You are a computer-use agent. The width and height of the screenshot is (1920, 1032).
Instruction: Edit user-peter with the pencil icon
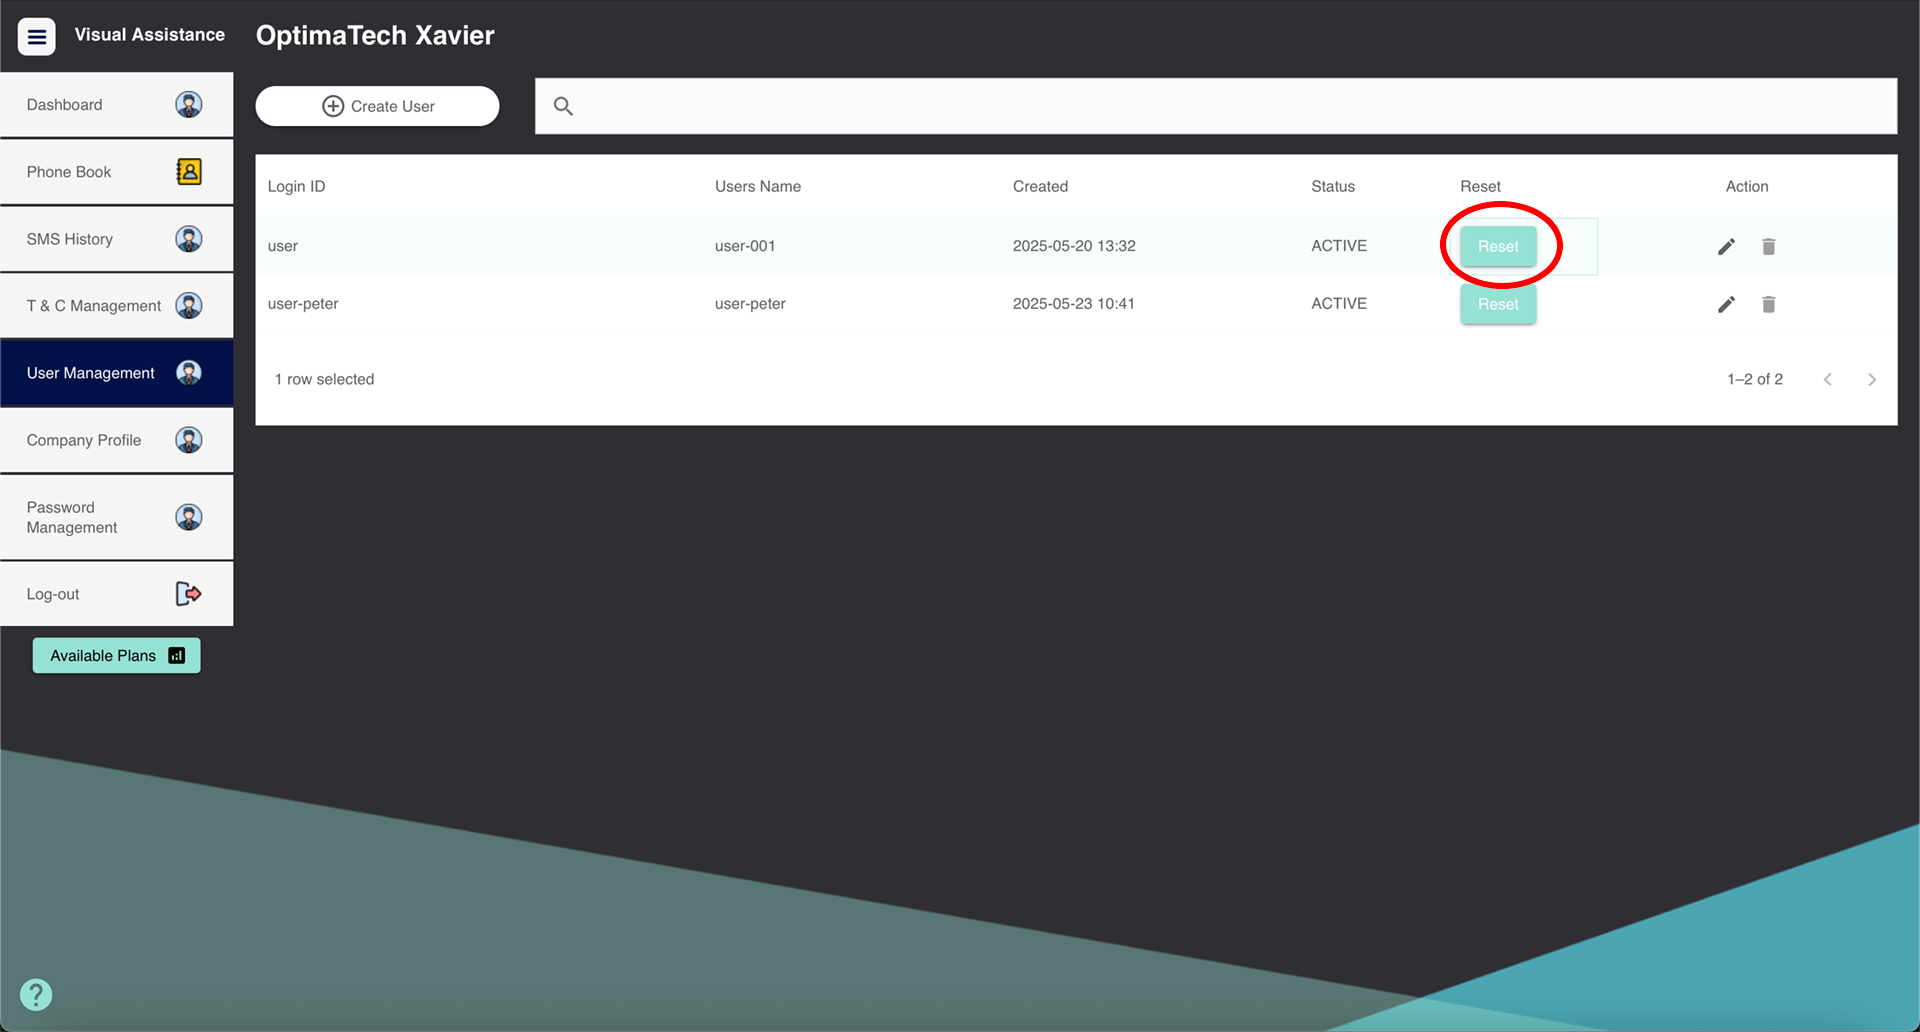(x=1726, y=304)
